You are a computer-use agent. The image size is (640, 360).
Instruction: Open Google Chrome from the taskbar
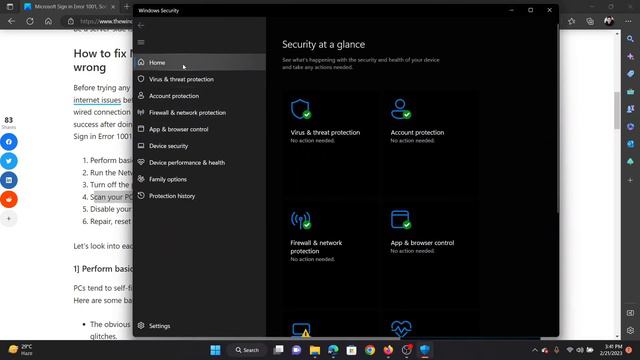pos(370,350)
